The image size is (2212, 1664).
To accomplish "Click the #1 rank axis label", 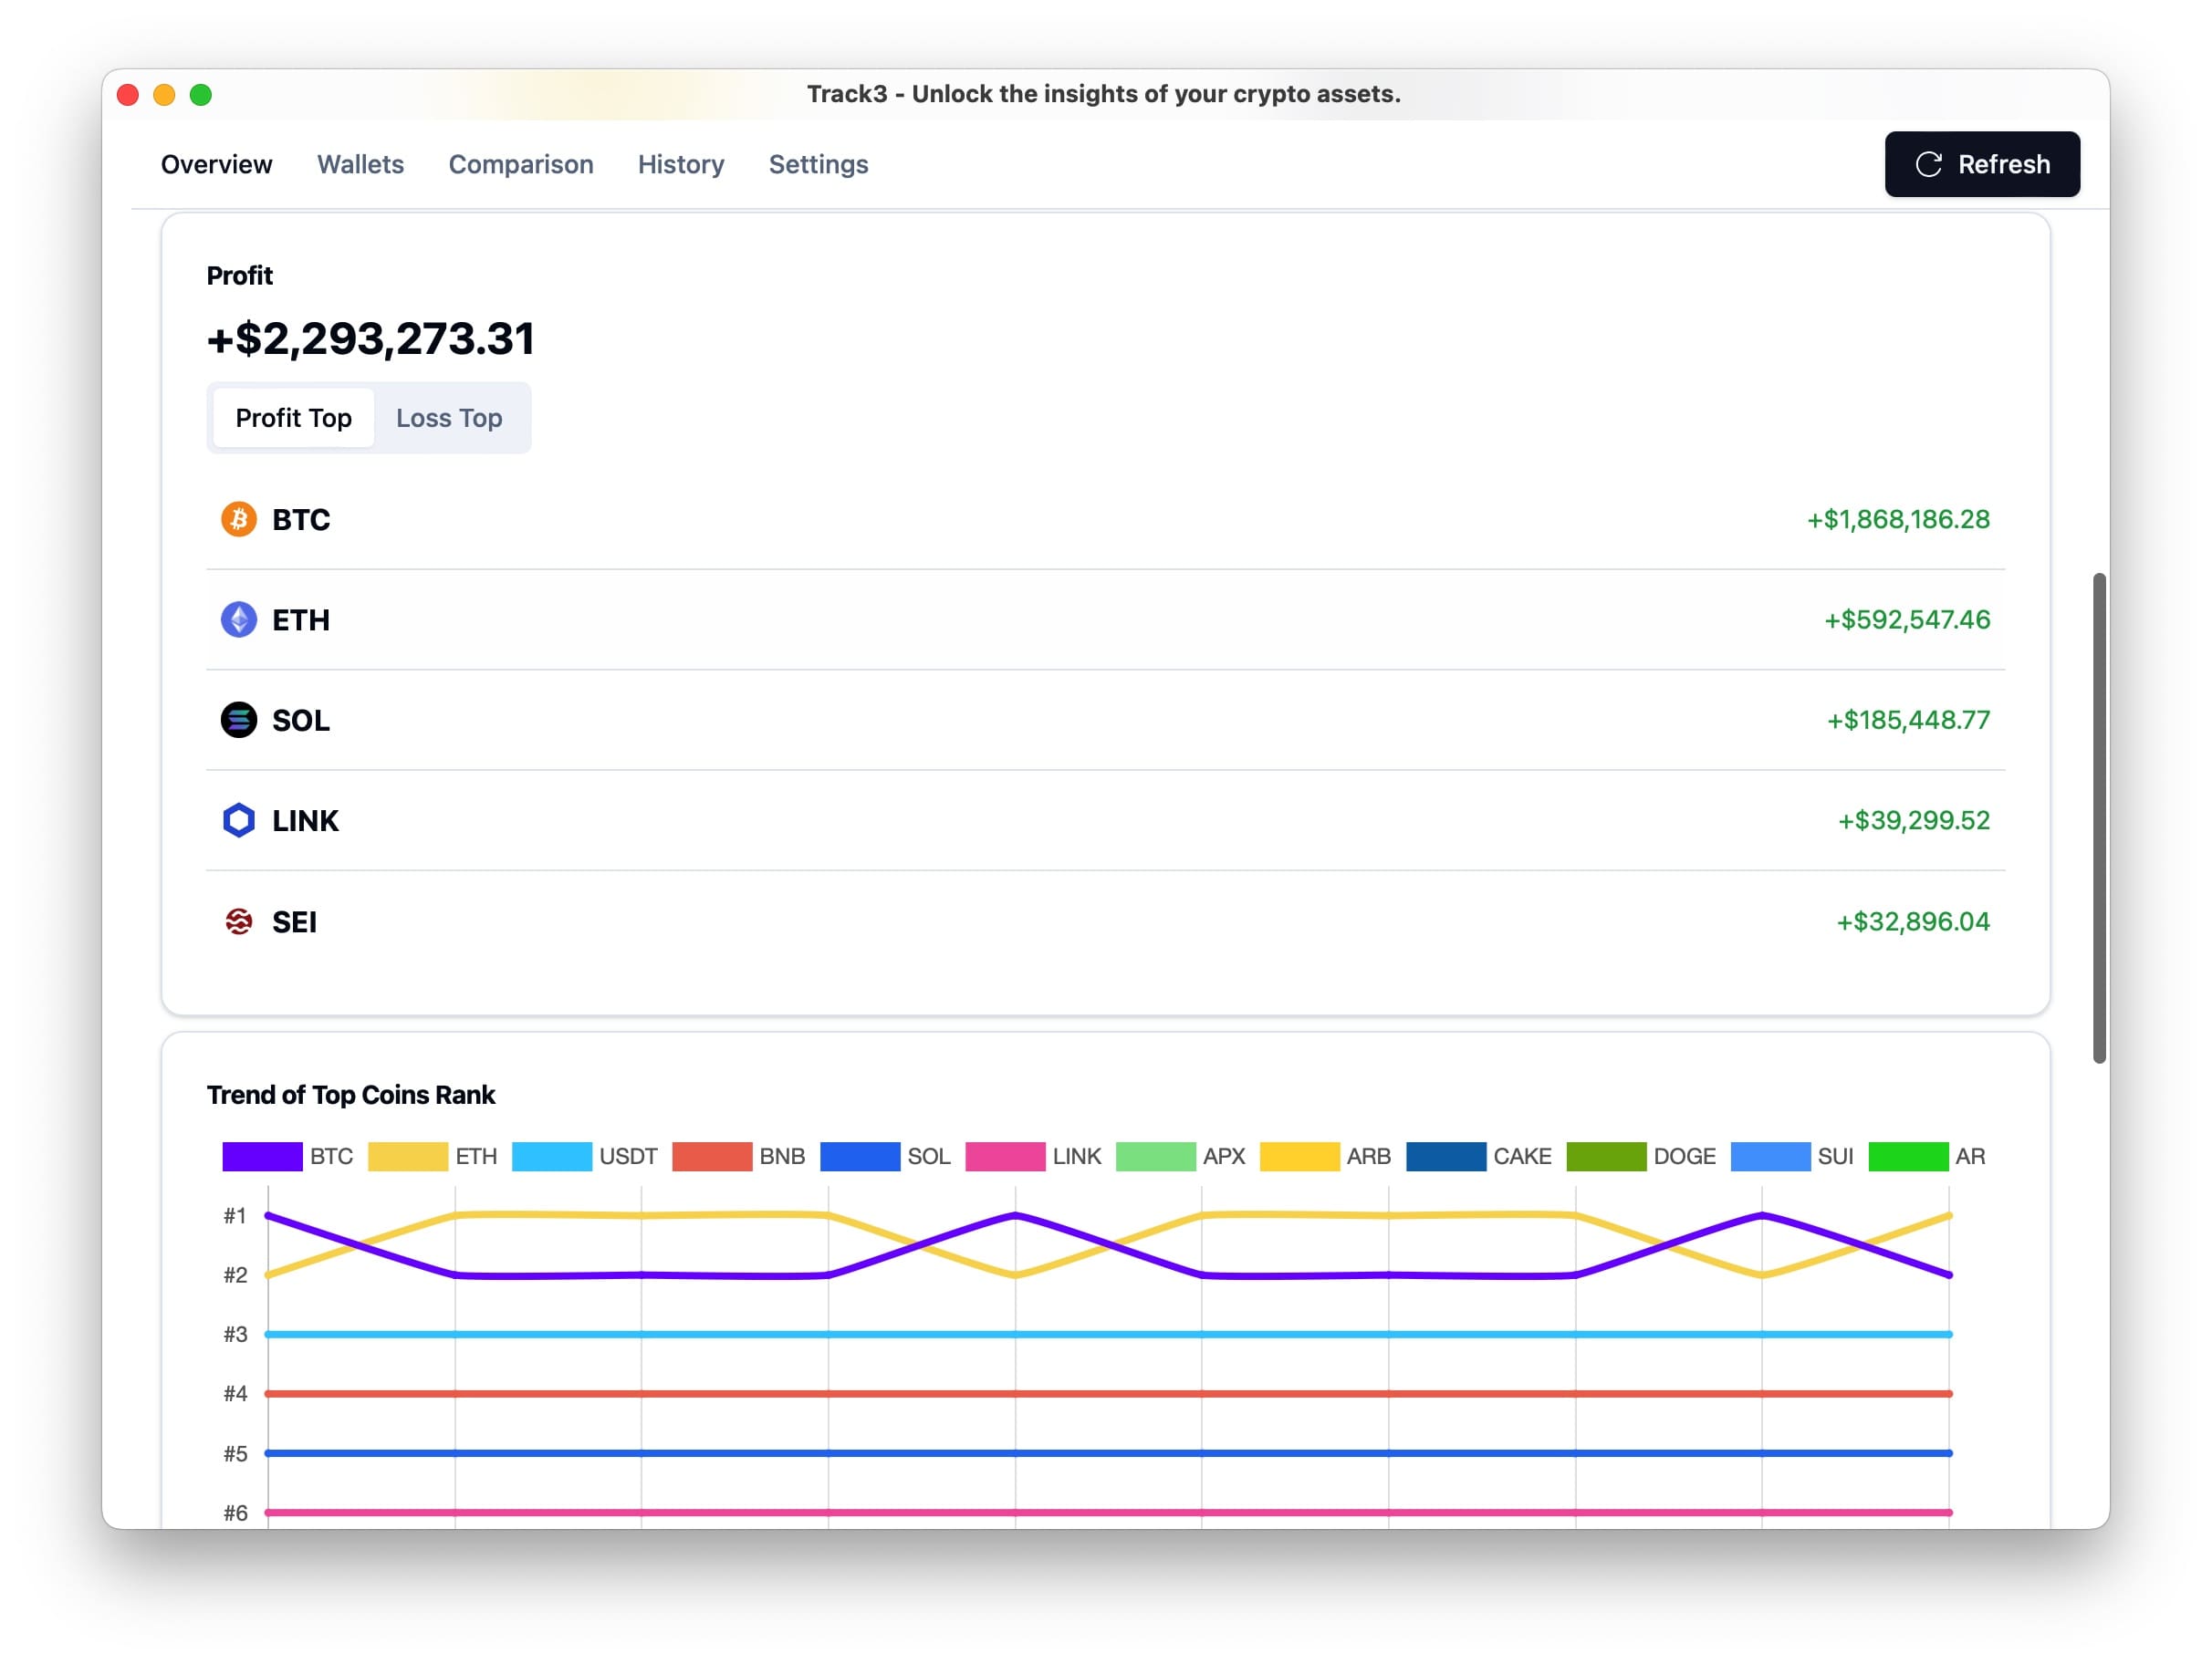I will [x=235, y=1216].
